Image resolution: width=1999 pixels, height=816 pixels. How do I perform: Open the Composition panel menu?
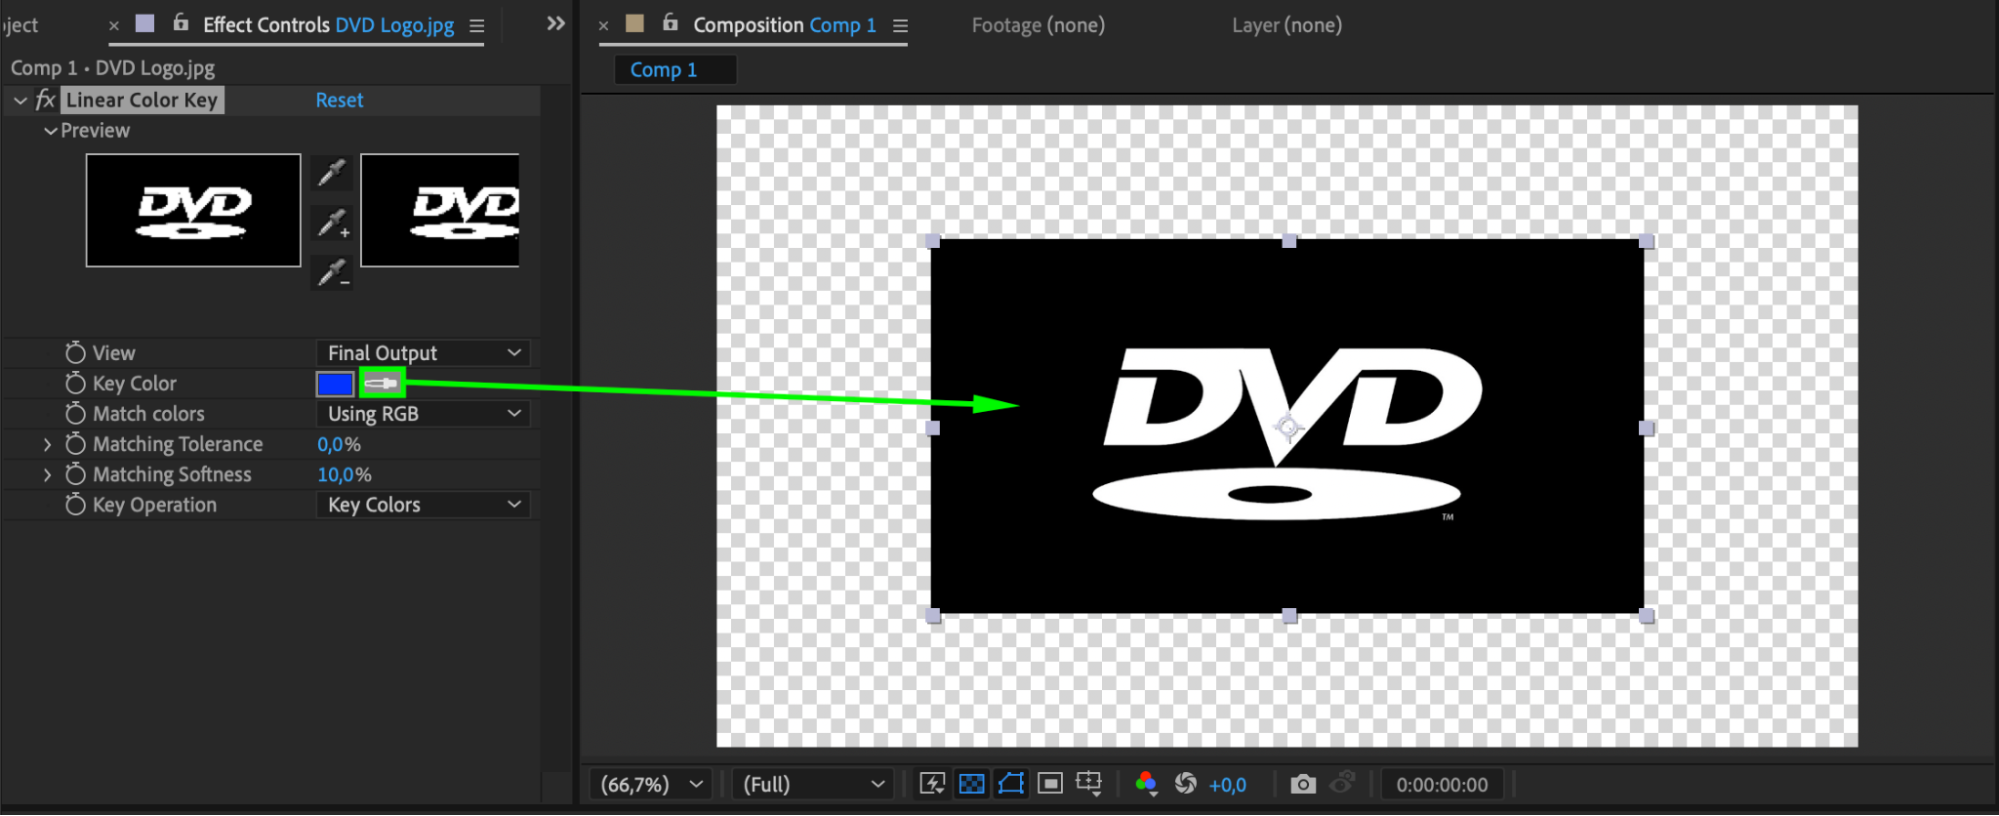point(900,26)
